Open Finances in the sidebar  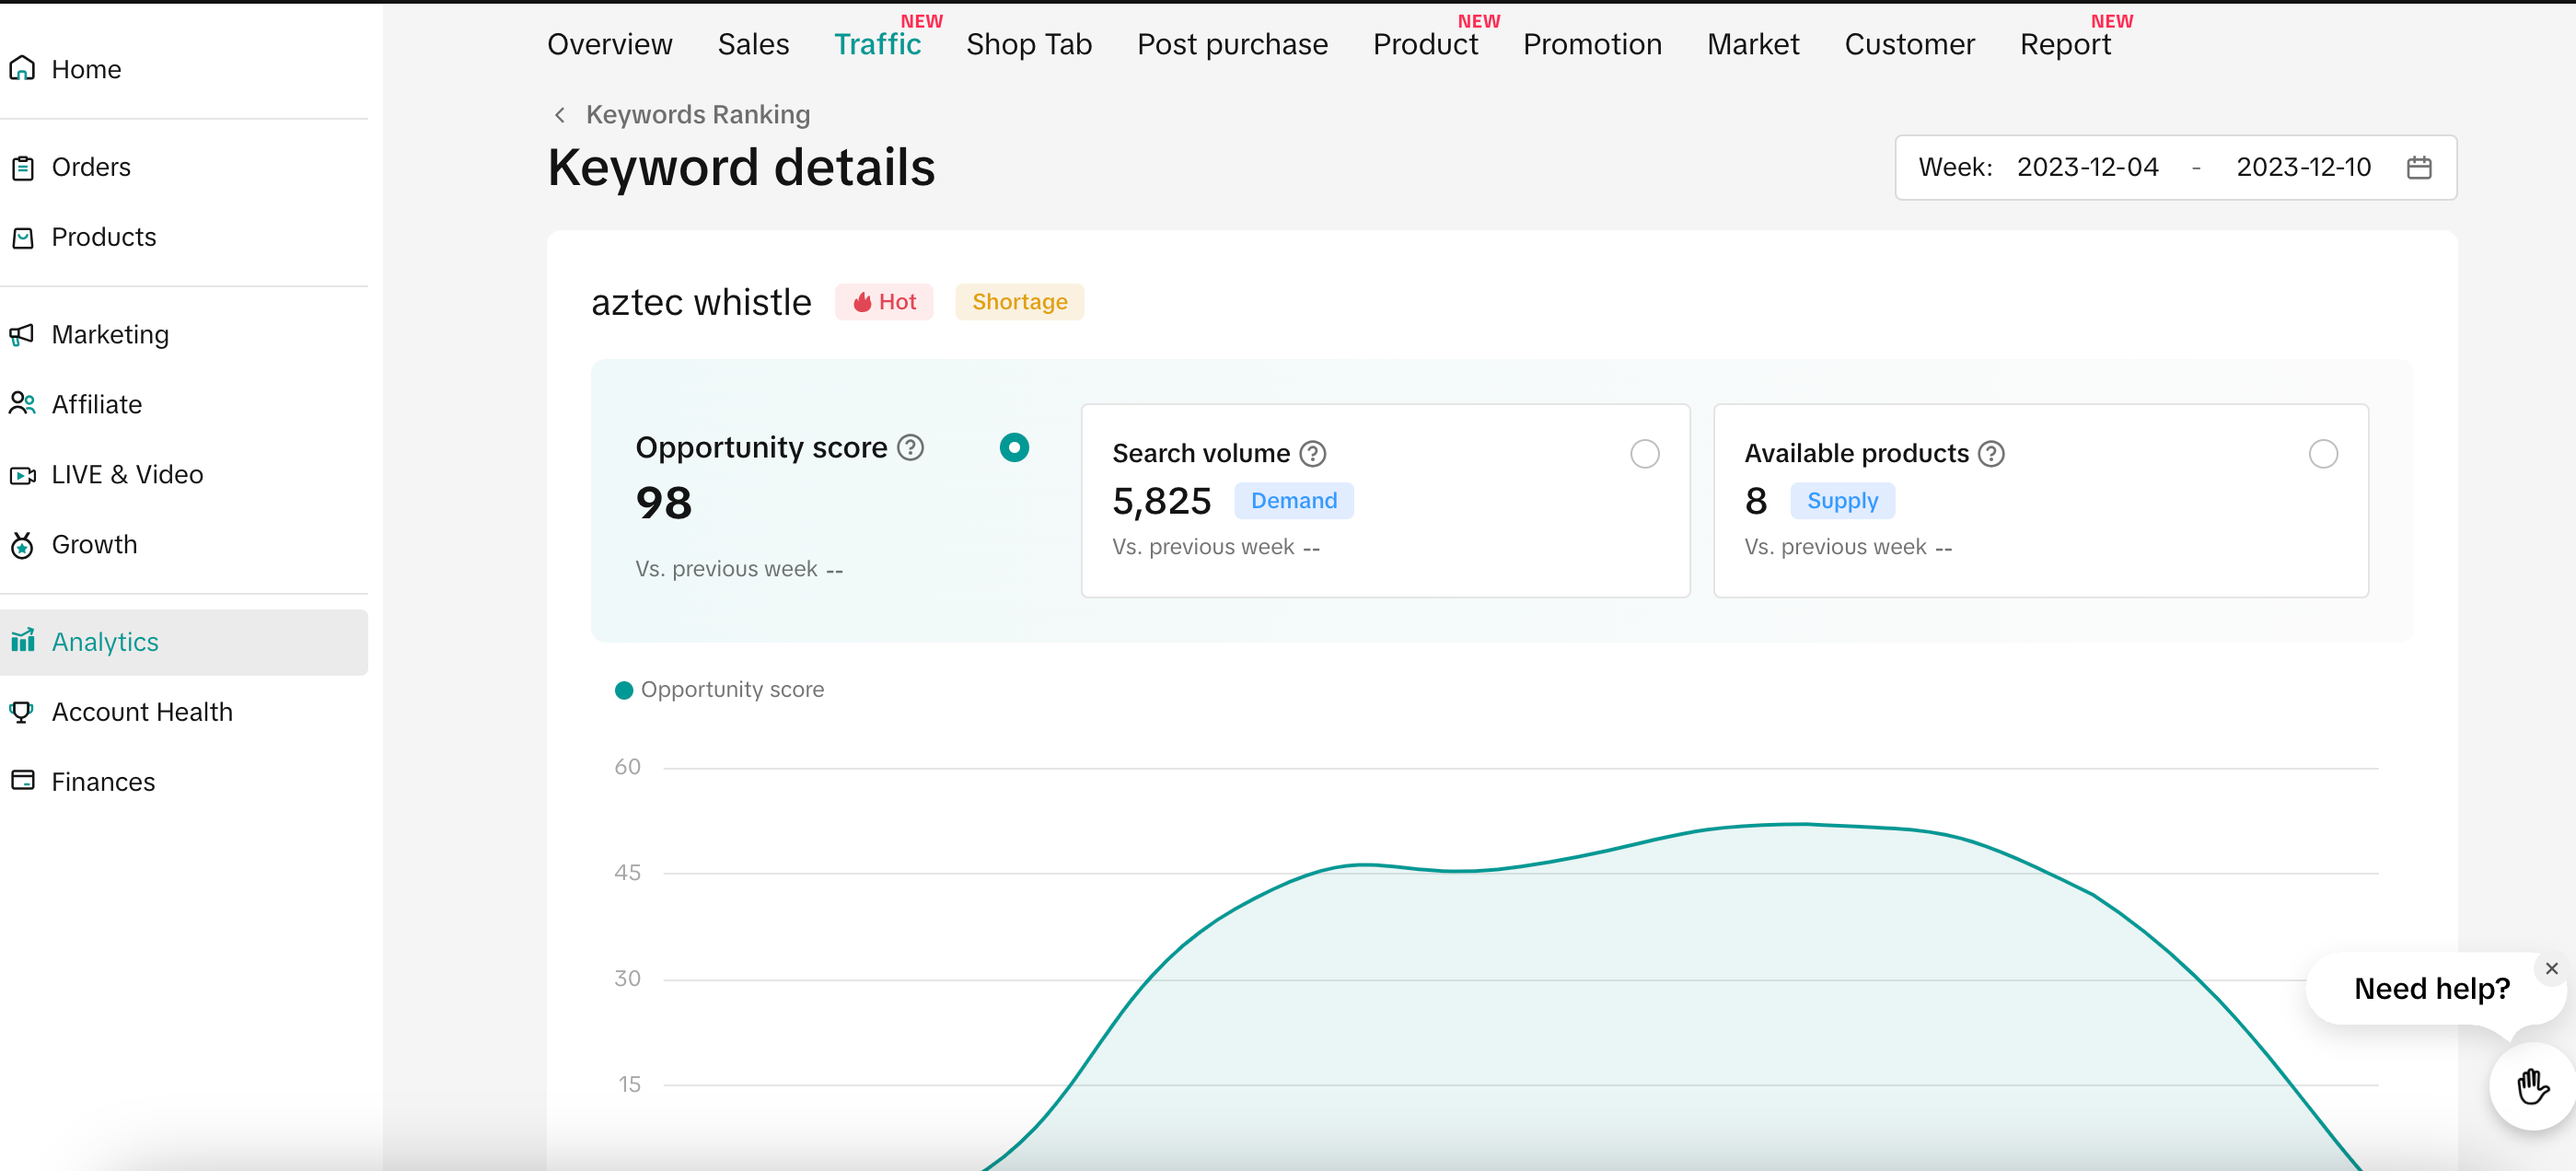[103, 782]
